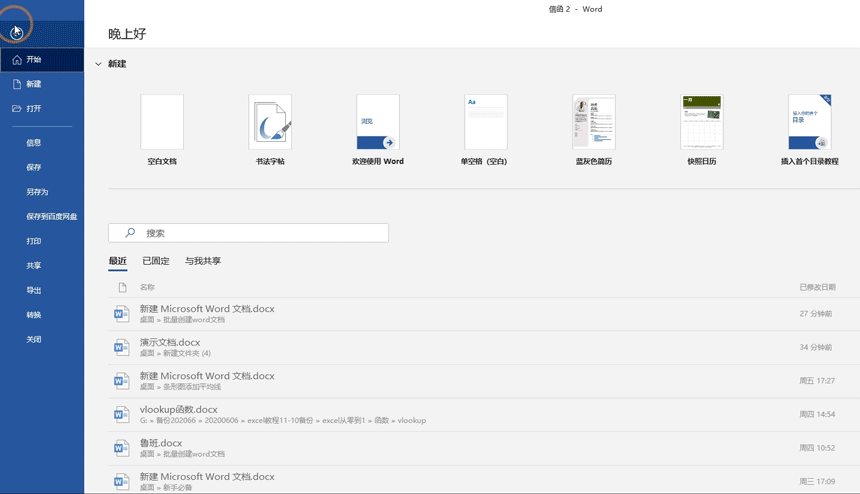Click the 周四 14:54 modified date
The image size is (860, 494).
pos(817,414)
